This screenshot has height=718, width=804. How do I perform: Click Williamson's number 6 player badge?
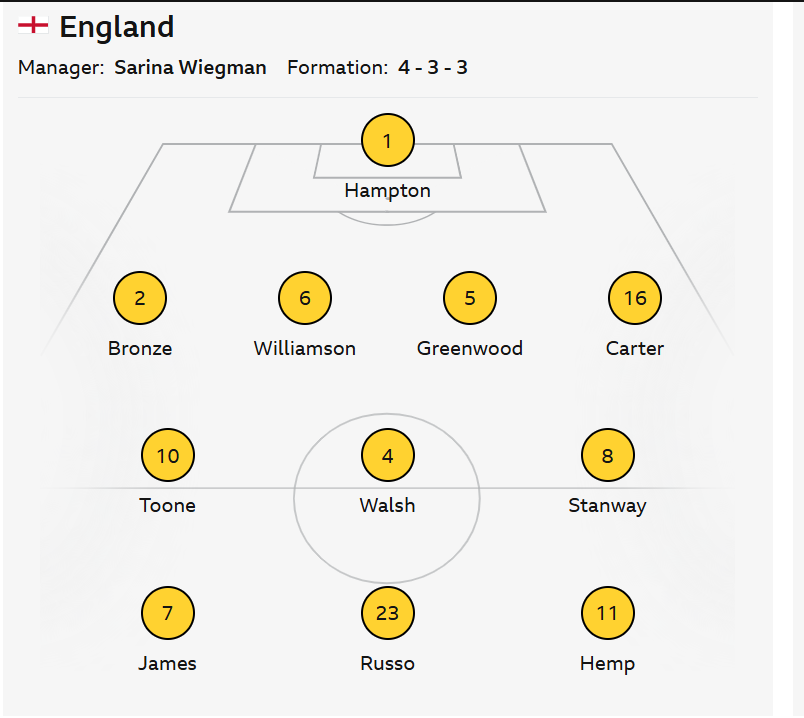pos(305,298)
